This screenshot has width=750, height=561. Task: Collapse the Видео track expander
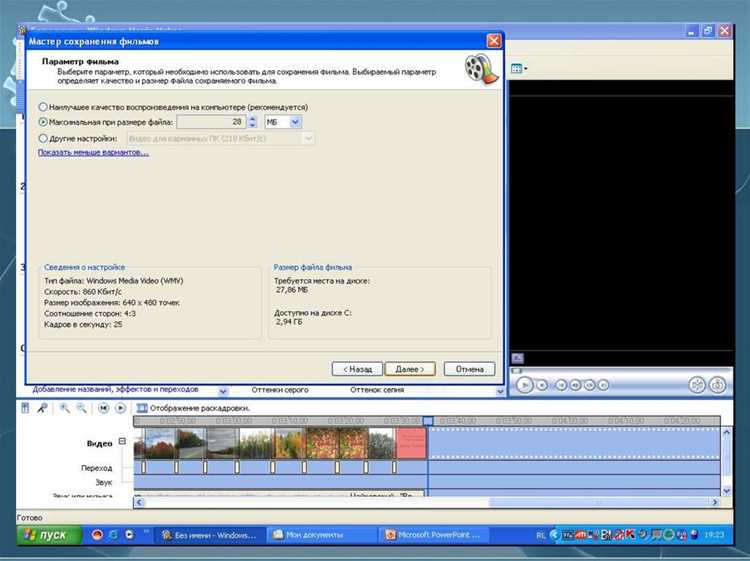pyautogui.click(x=122, y=441)
